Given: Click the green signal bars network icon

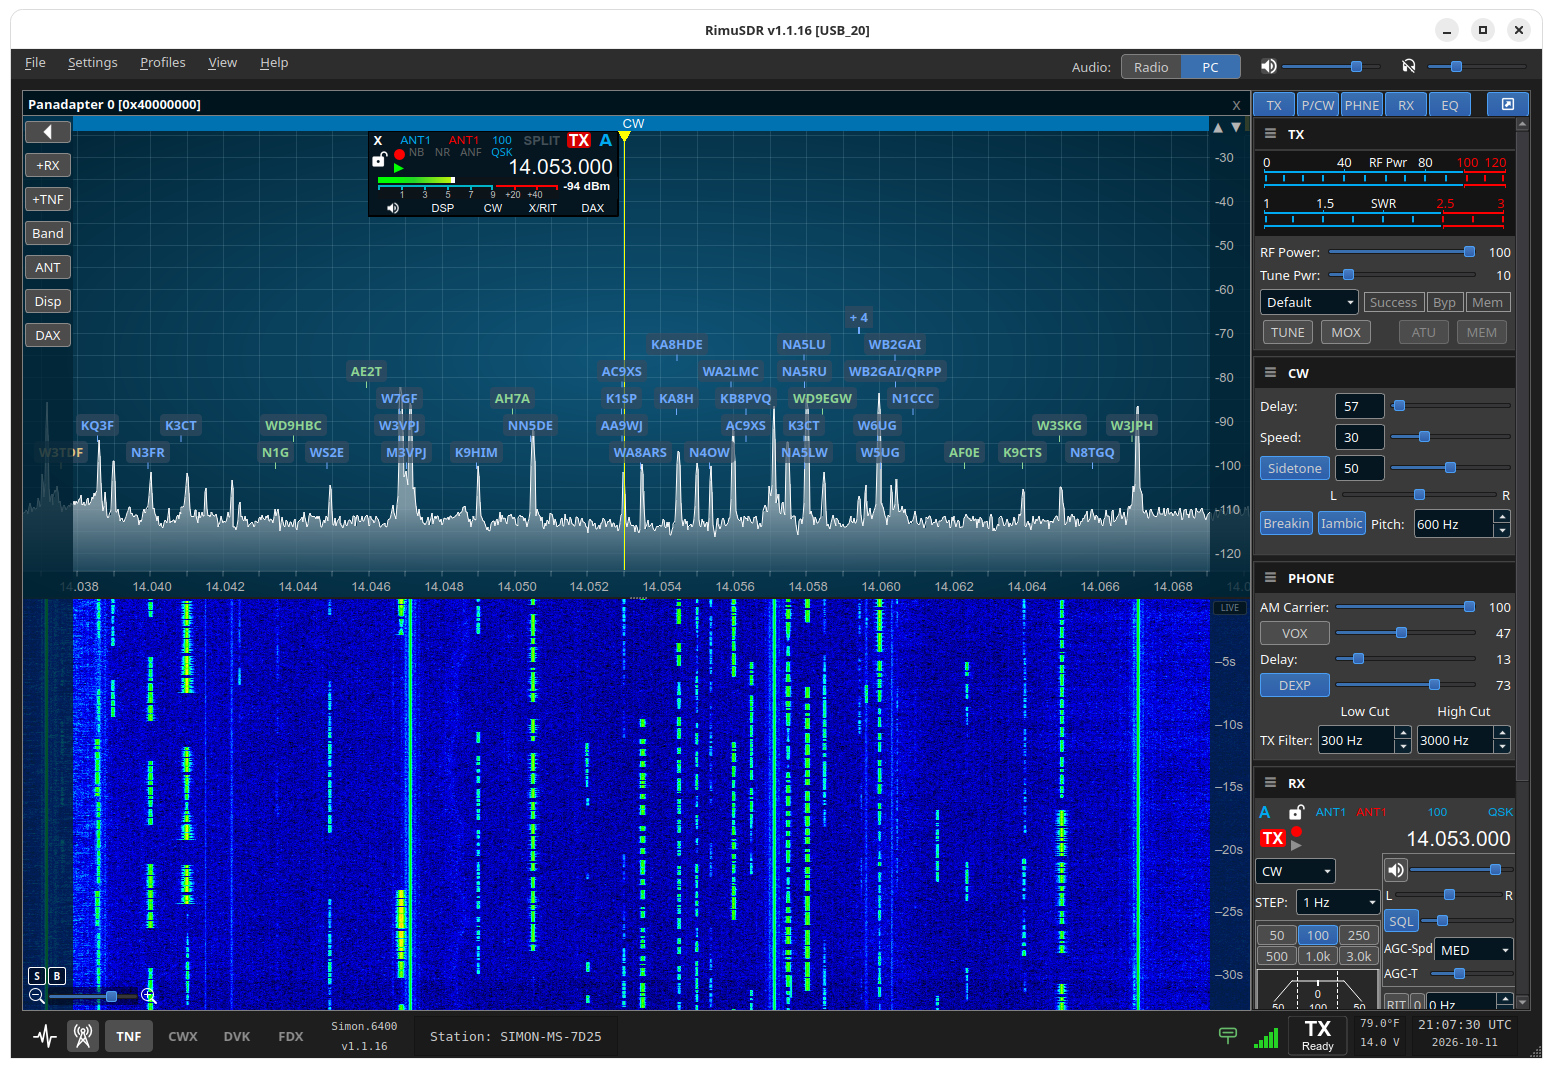Looking at the screenshot, I should 1266,1038.
